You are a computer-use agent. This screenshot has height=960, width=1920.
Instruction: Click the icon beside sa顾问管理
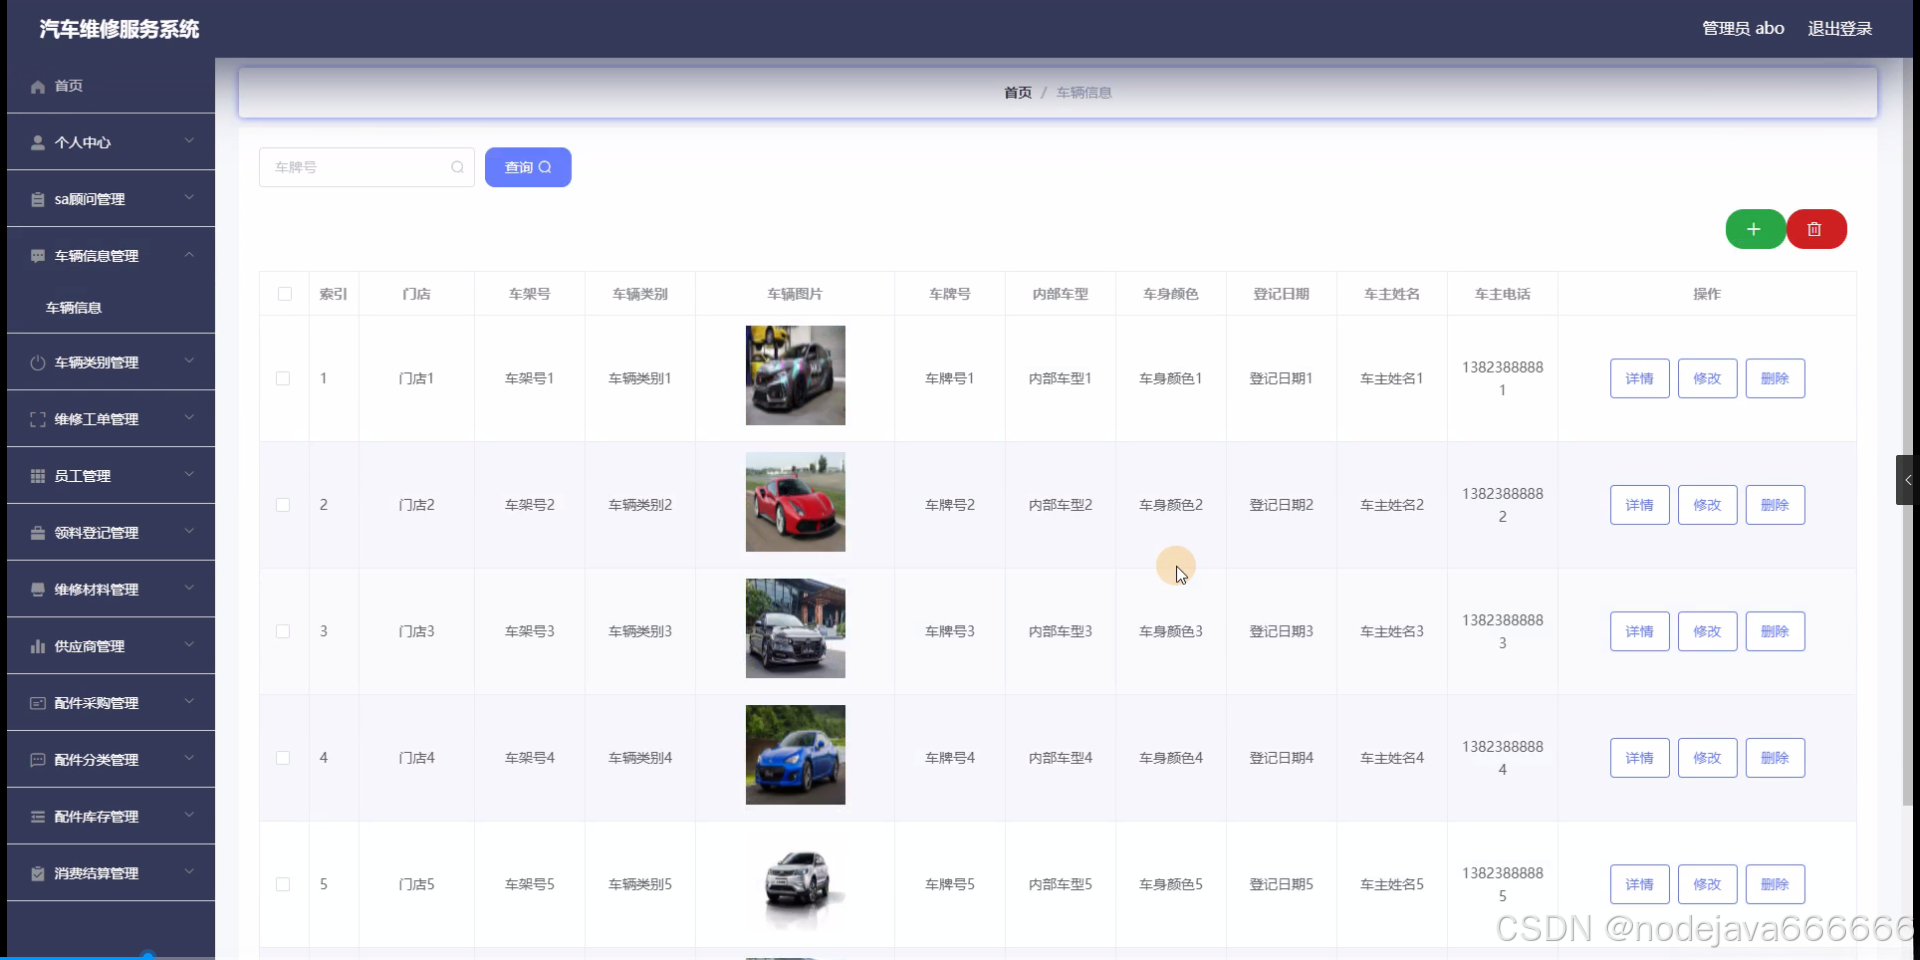pos(38,200)
